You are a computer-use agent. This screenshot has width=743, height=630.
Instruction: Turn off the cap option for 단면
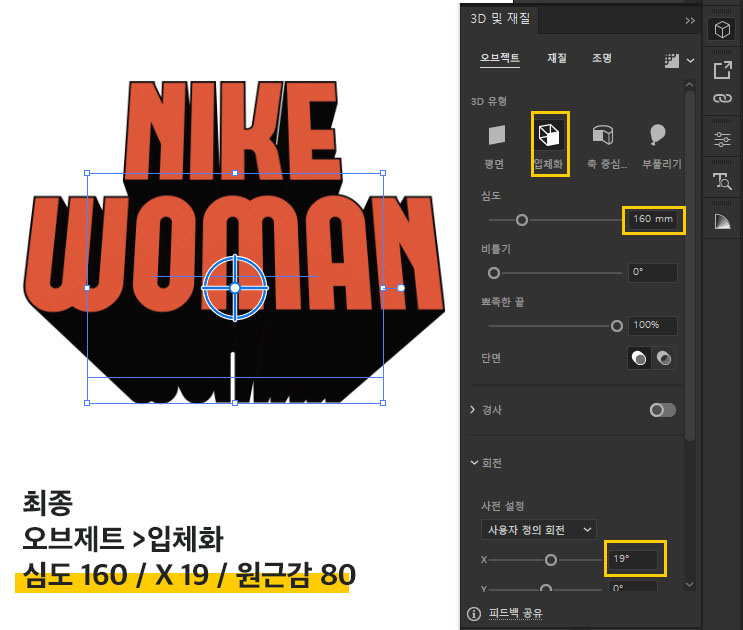(x=663, y=358)
